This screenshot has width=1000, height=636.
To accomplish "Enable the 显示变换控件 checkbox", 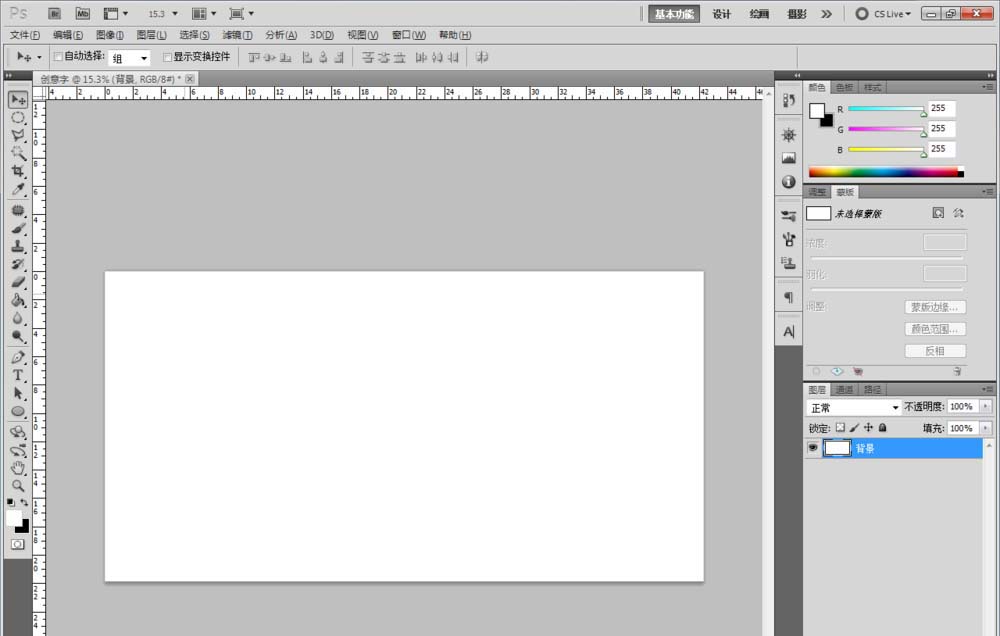I will [168, 57].
